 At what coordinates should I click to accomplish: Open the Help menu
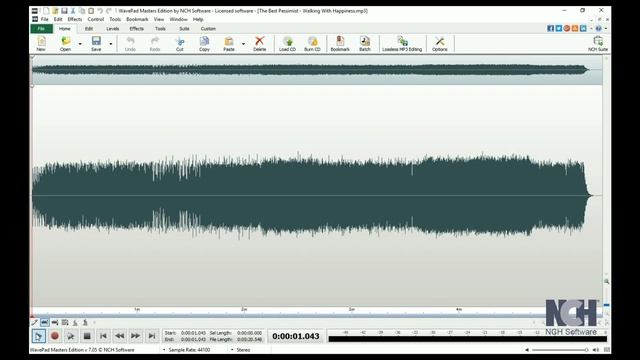[x=198, y=19]
